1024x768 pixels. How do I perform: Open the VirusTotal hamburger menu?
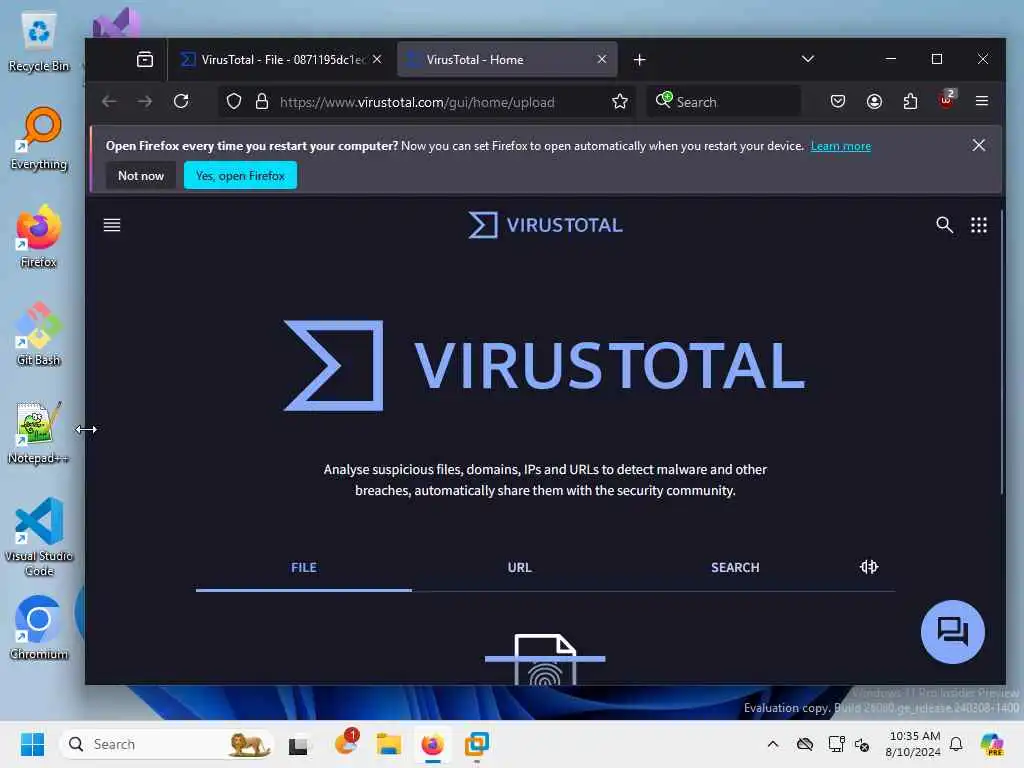pos(112,225)
